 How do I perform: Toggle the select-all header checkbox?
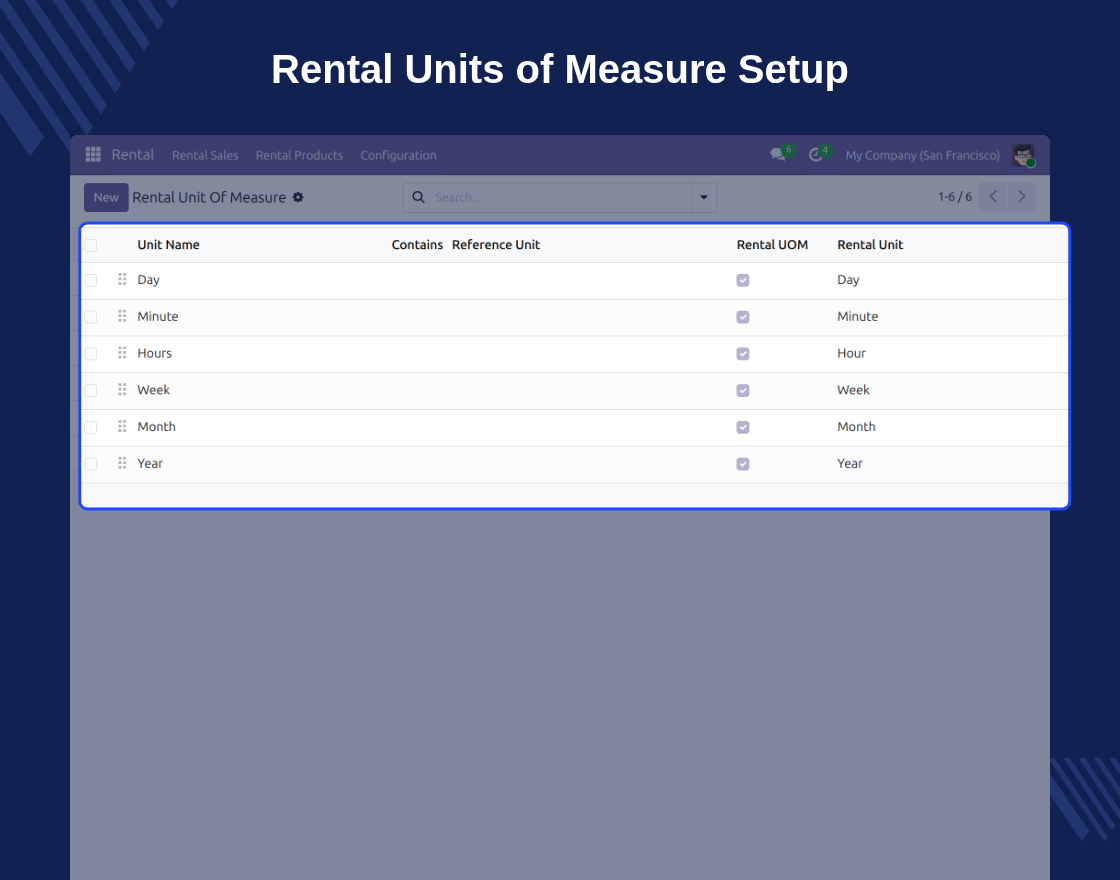[x=91, y=246]
